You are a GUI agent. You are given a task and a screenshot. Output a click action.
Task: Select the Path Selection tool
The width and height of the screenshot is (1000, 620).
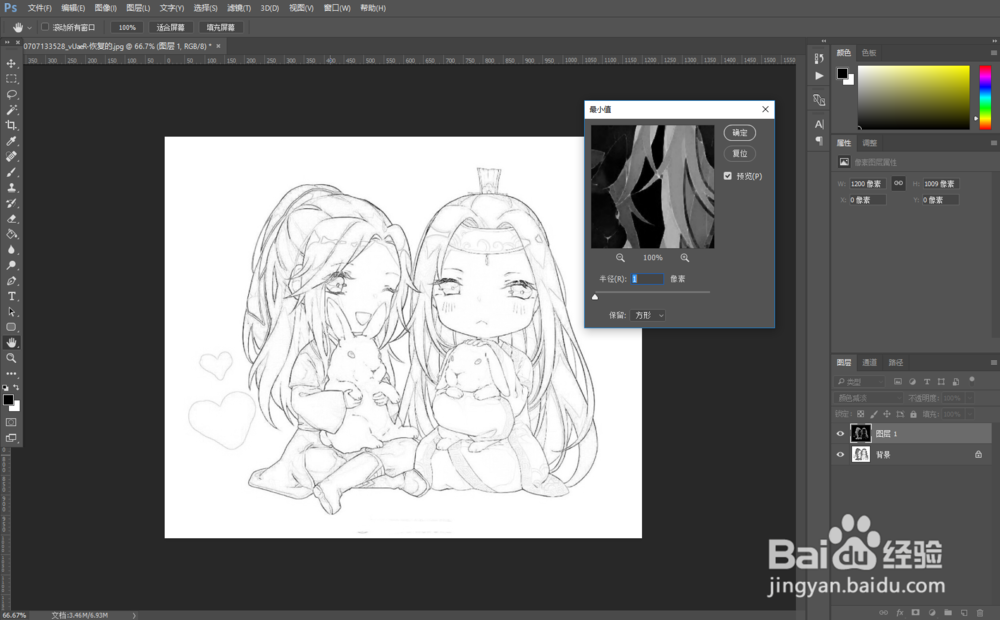click(11, 312)
